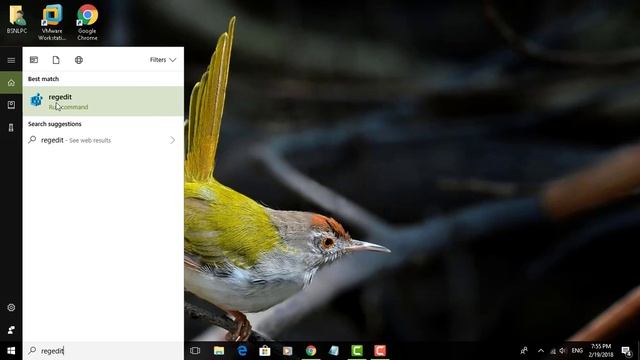The height and width of the screenshot is (360, 640).
Task: Open the network icon in system tray
Action: [x=553, y=351]
